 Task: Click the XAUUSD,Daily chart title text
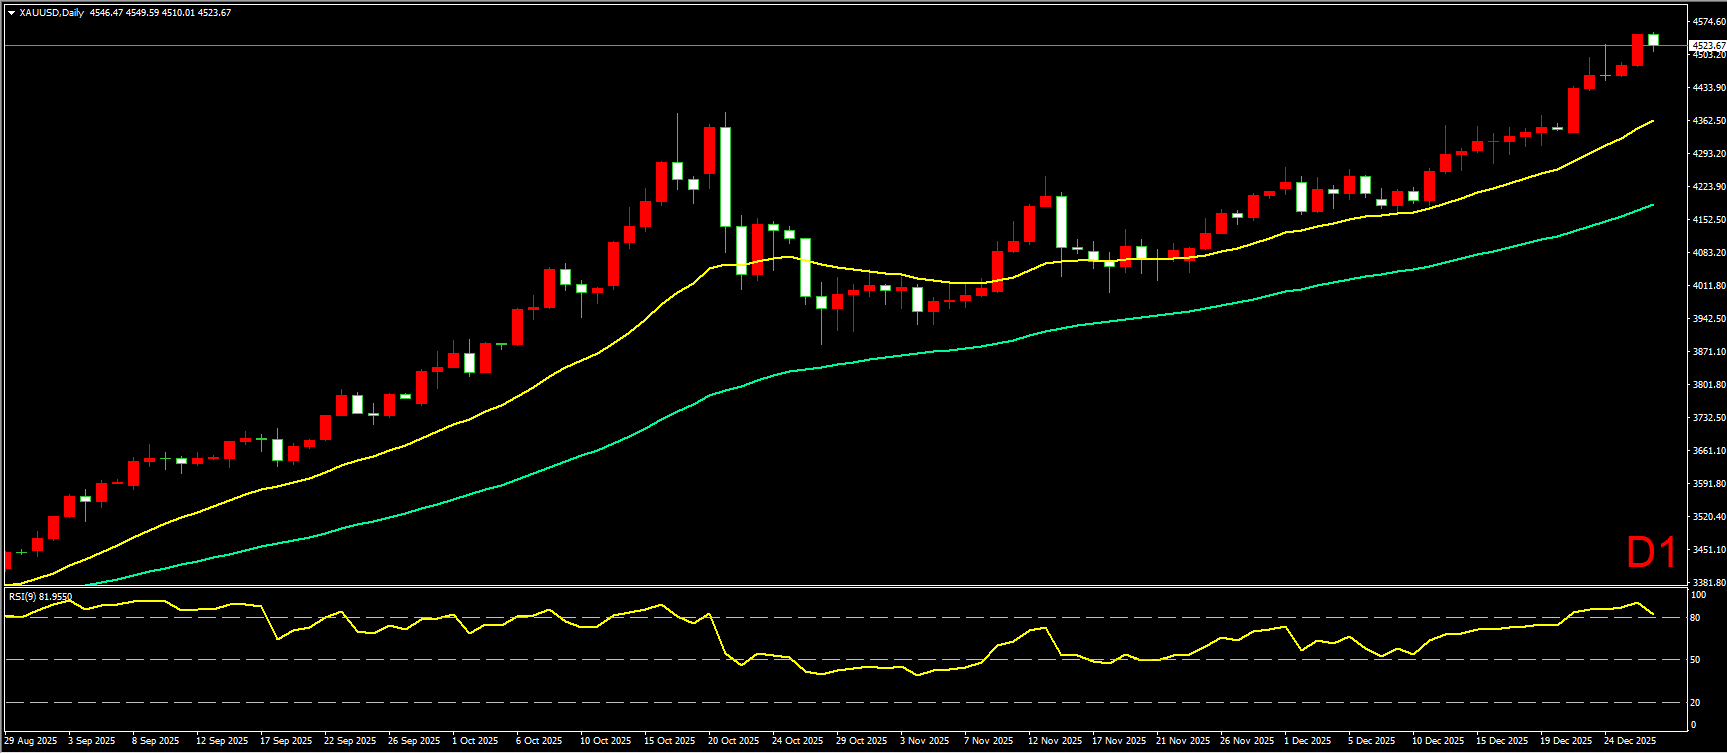pyautogui.click(x=51, y=13)
